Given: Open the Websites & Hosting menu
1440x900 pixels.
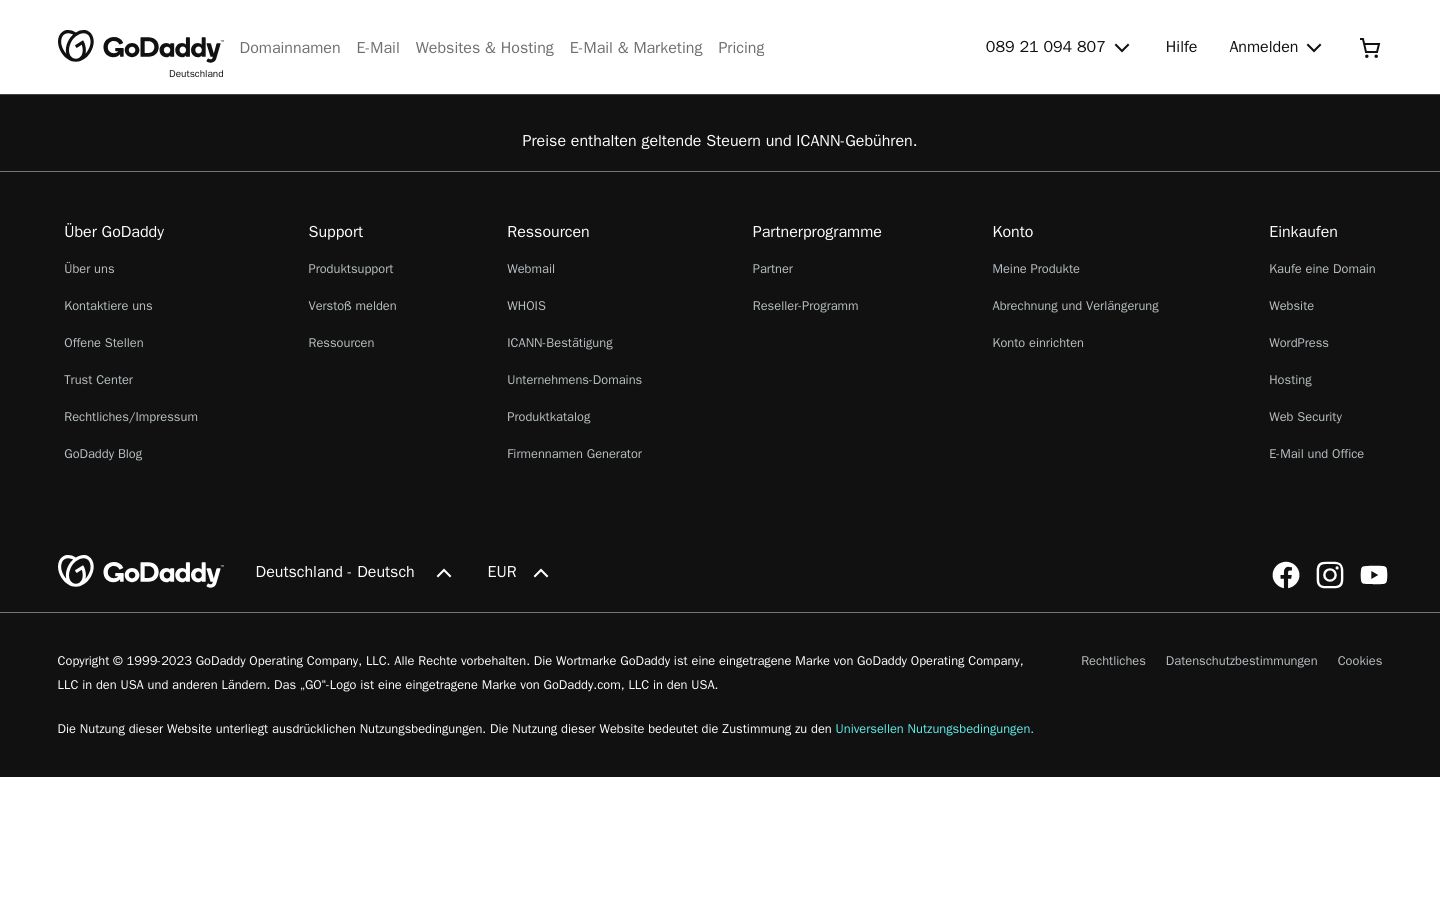Looking at the screenshot, I should click(x=485, y=48).
